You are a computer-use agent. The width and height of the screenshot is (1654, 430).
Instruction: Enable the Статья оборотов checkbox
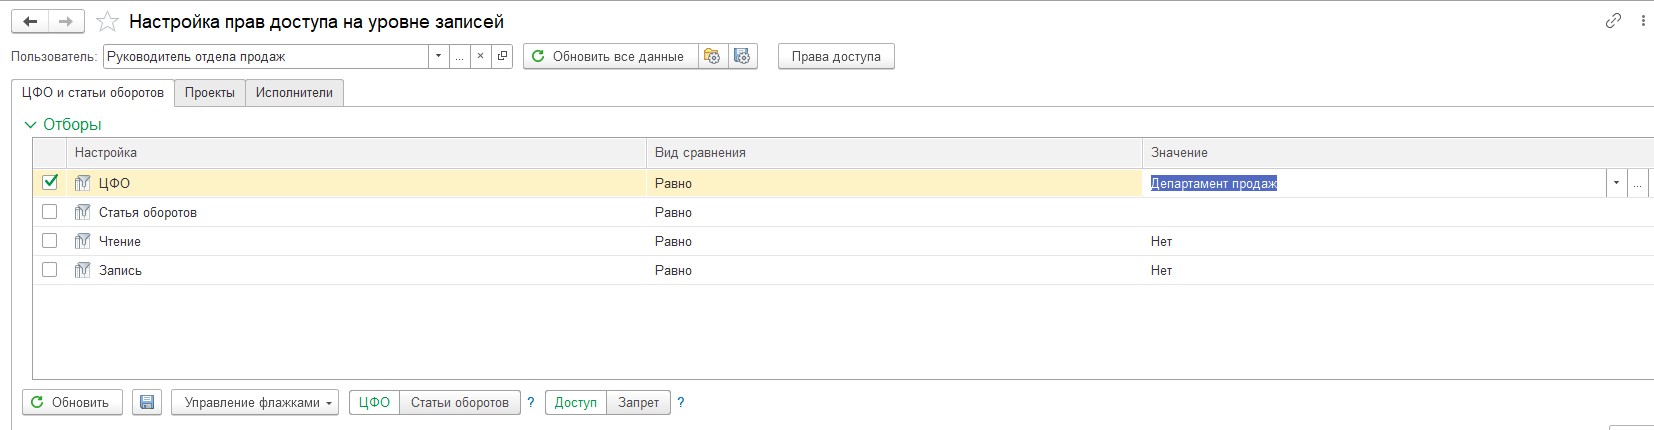50,212
